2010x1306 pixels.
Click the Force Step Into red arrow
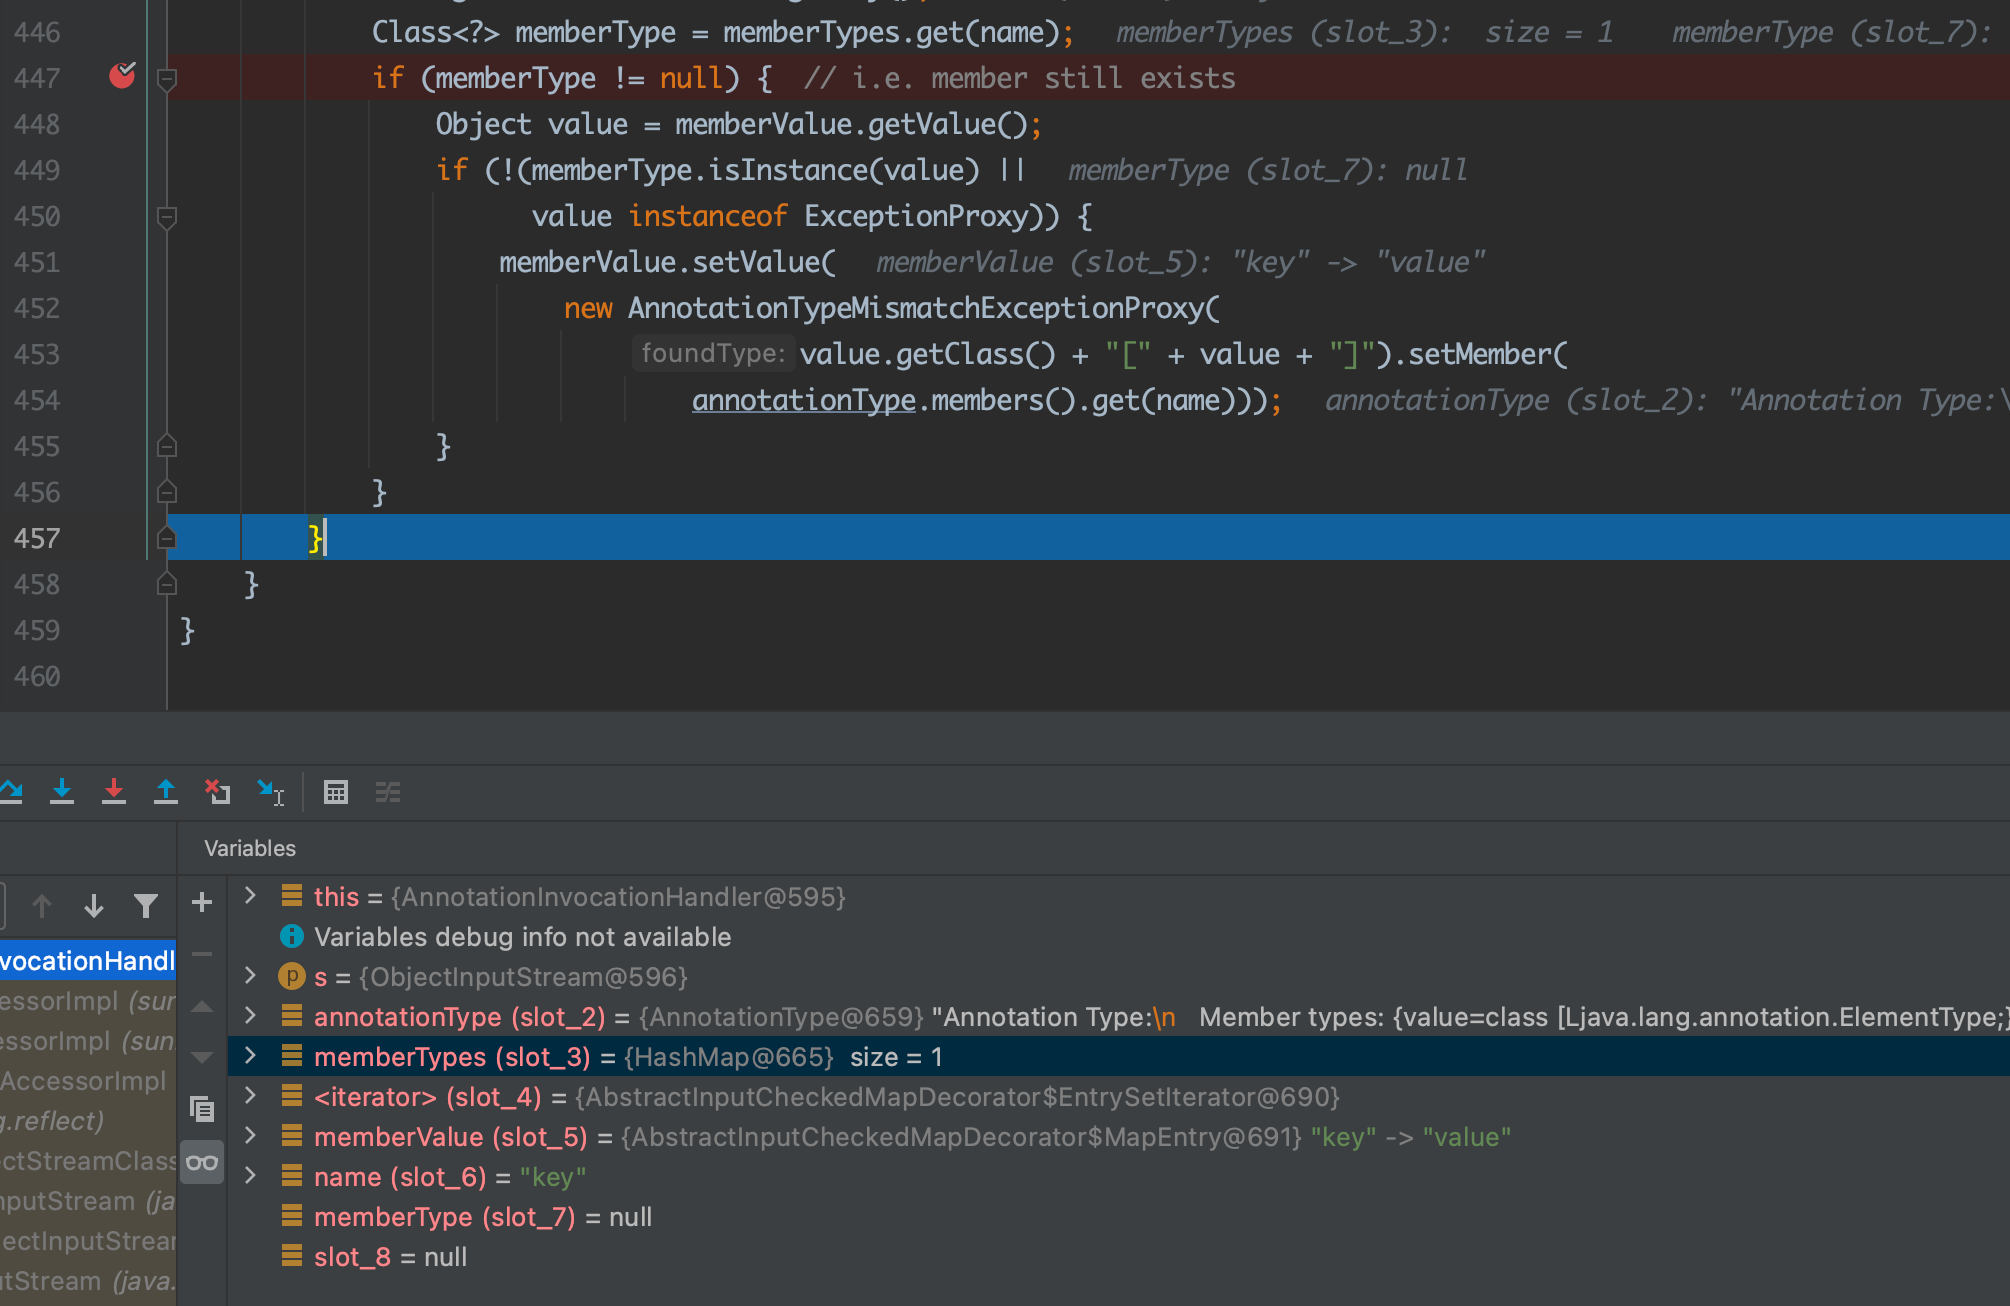click(114, 792)
